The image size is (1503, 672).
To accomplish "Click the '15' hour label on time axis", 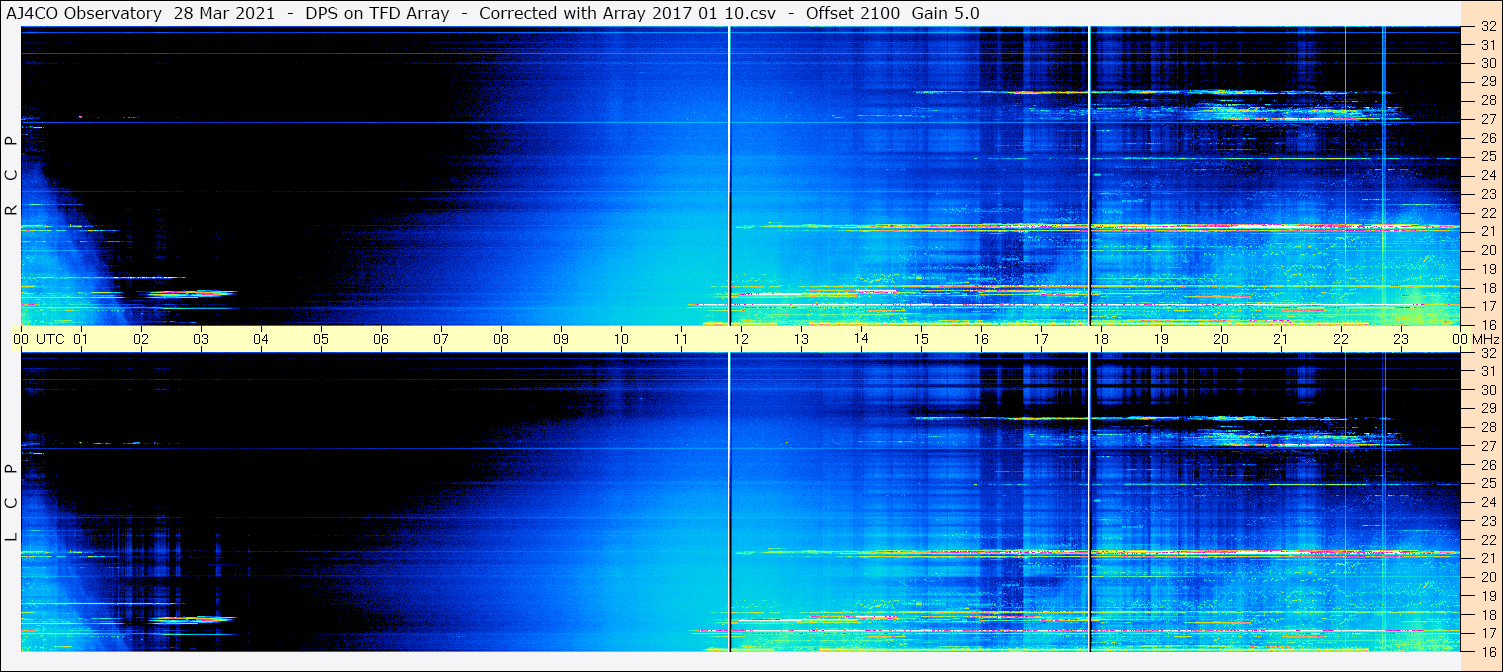I will [921, 339].
